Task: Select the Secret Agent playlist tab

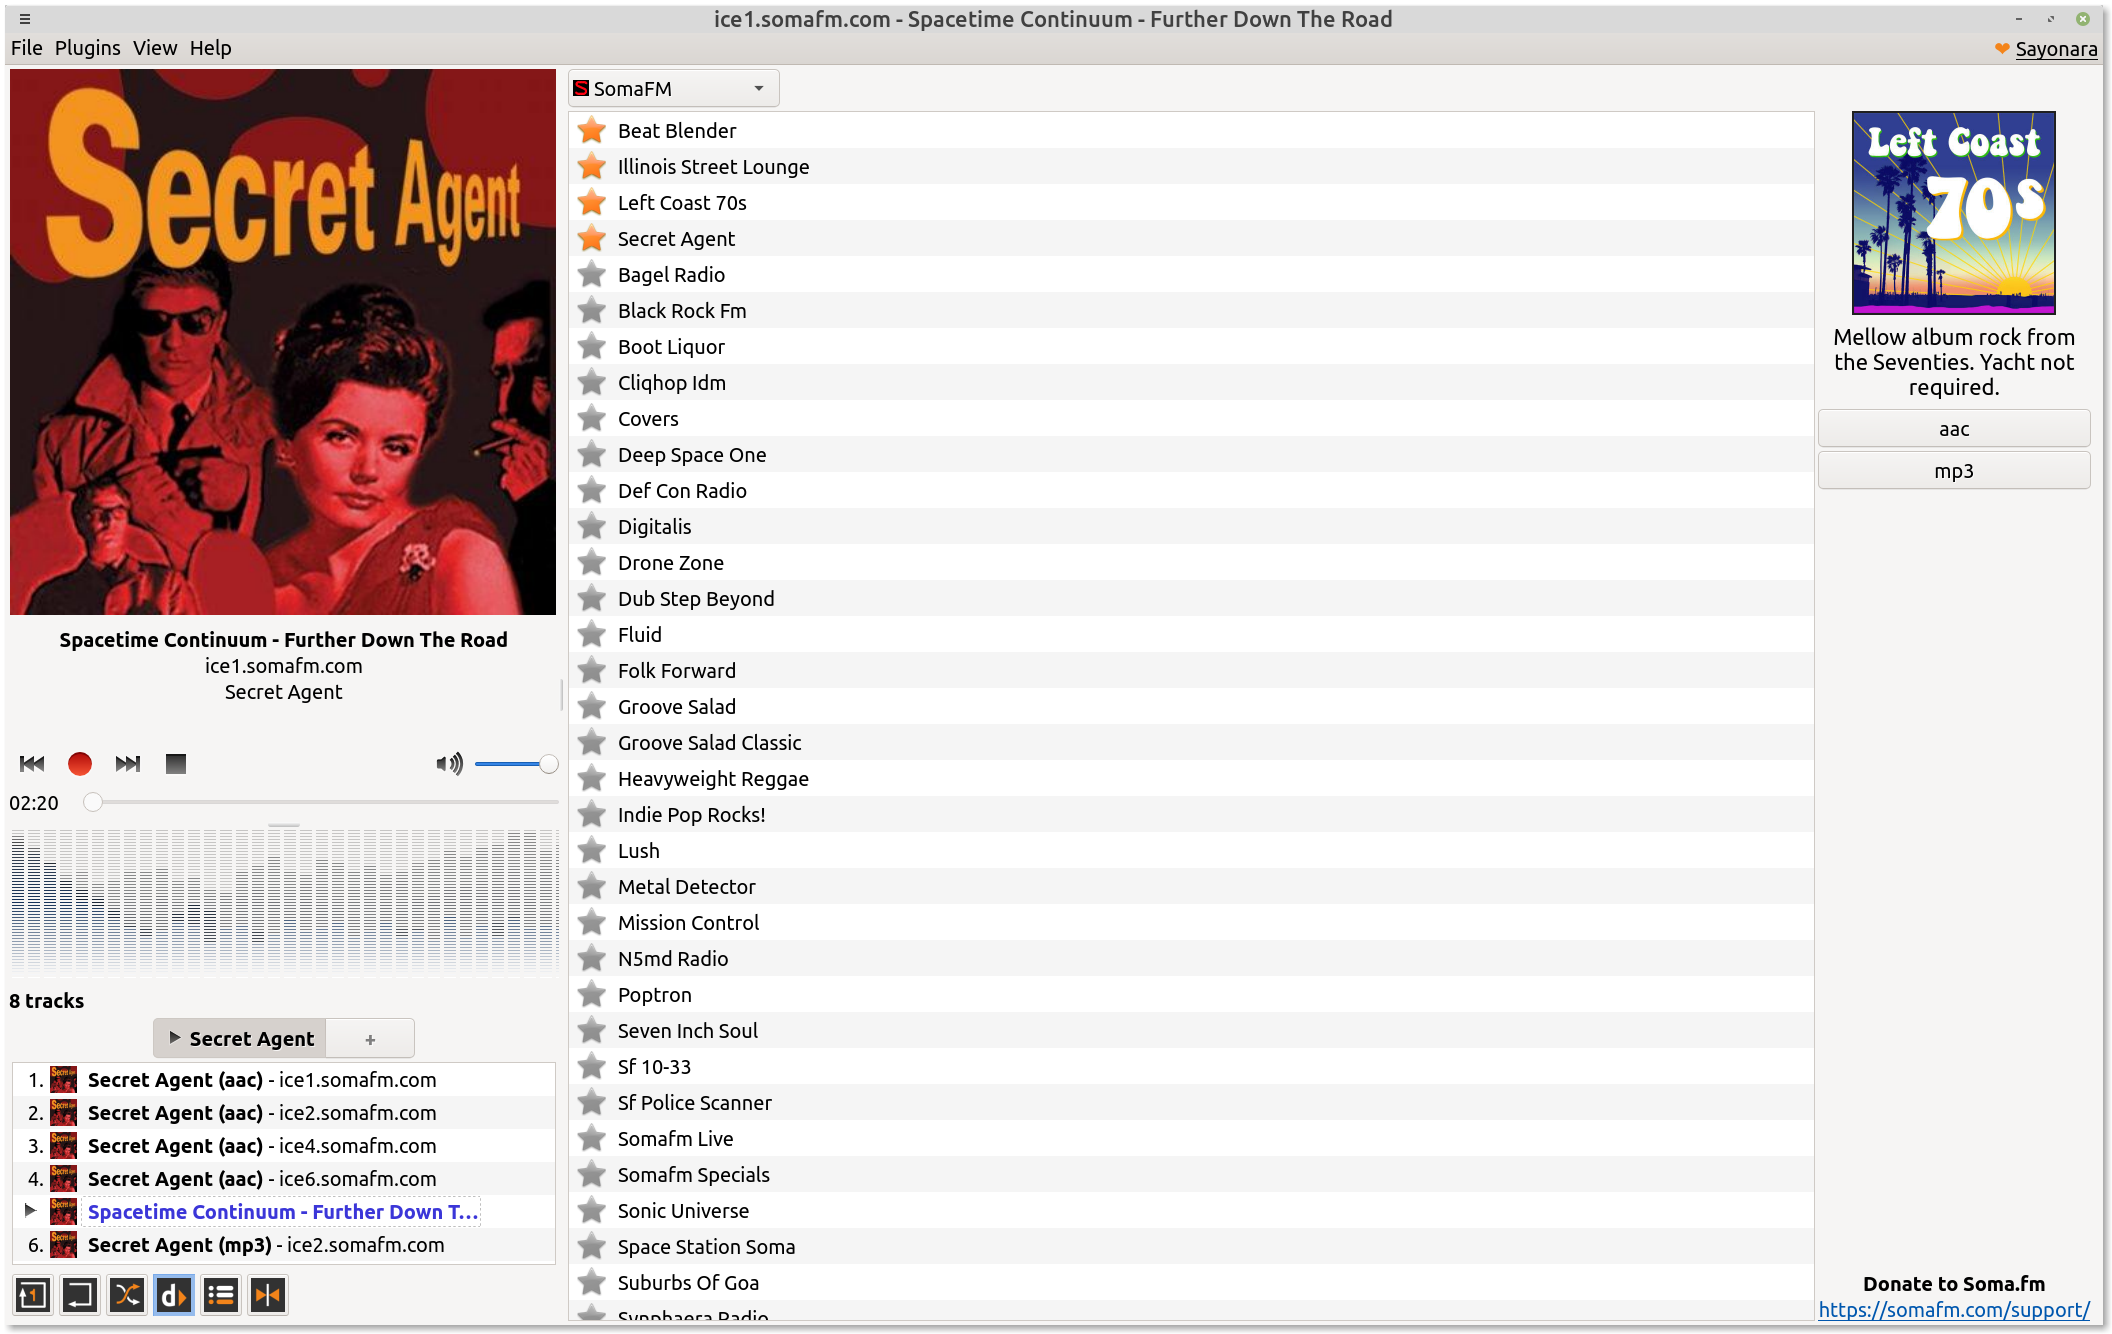Action: tap(240, 1038)
